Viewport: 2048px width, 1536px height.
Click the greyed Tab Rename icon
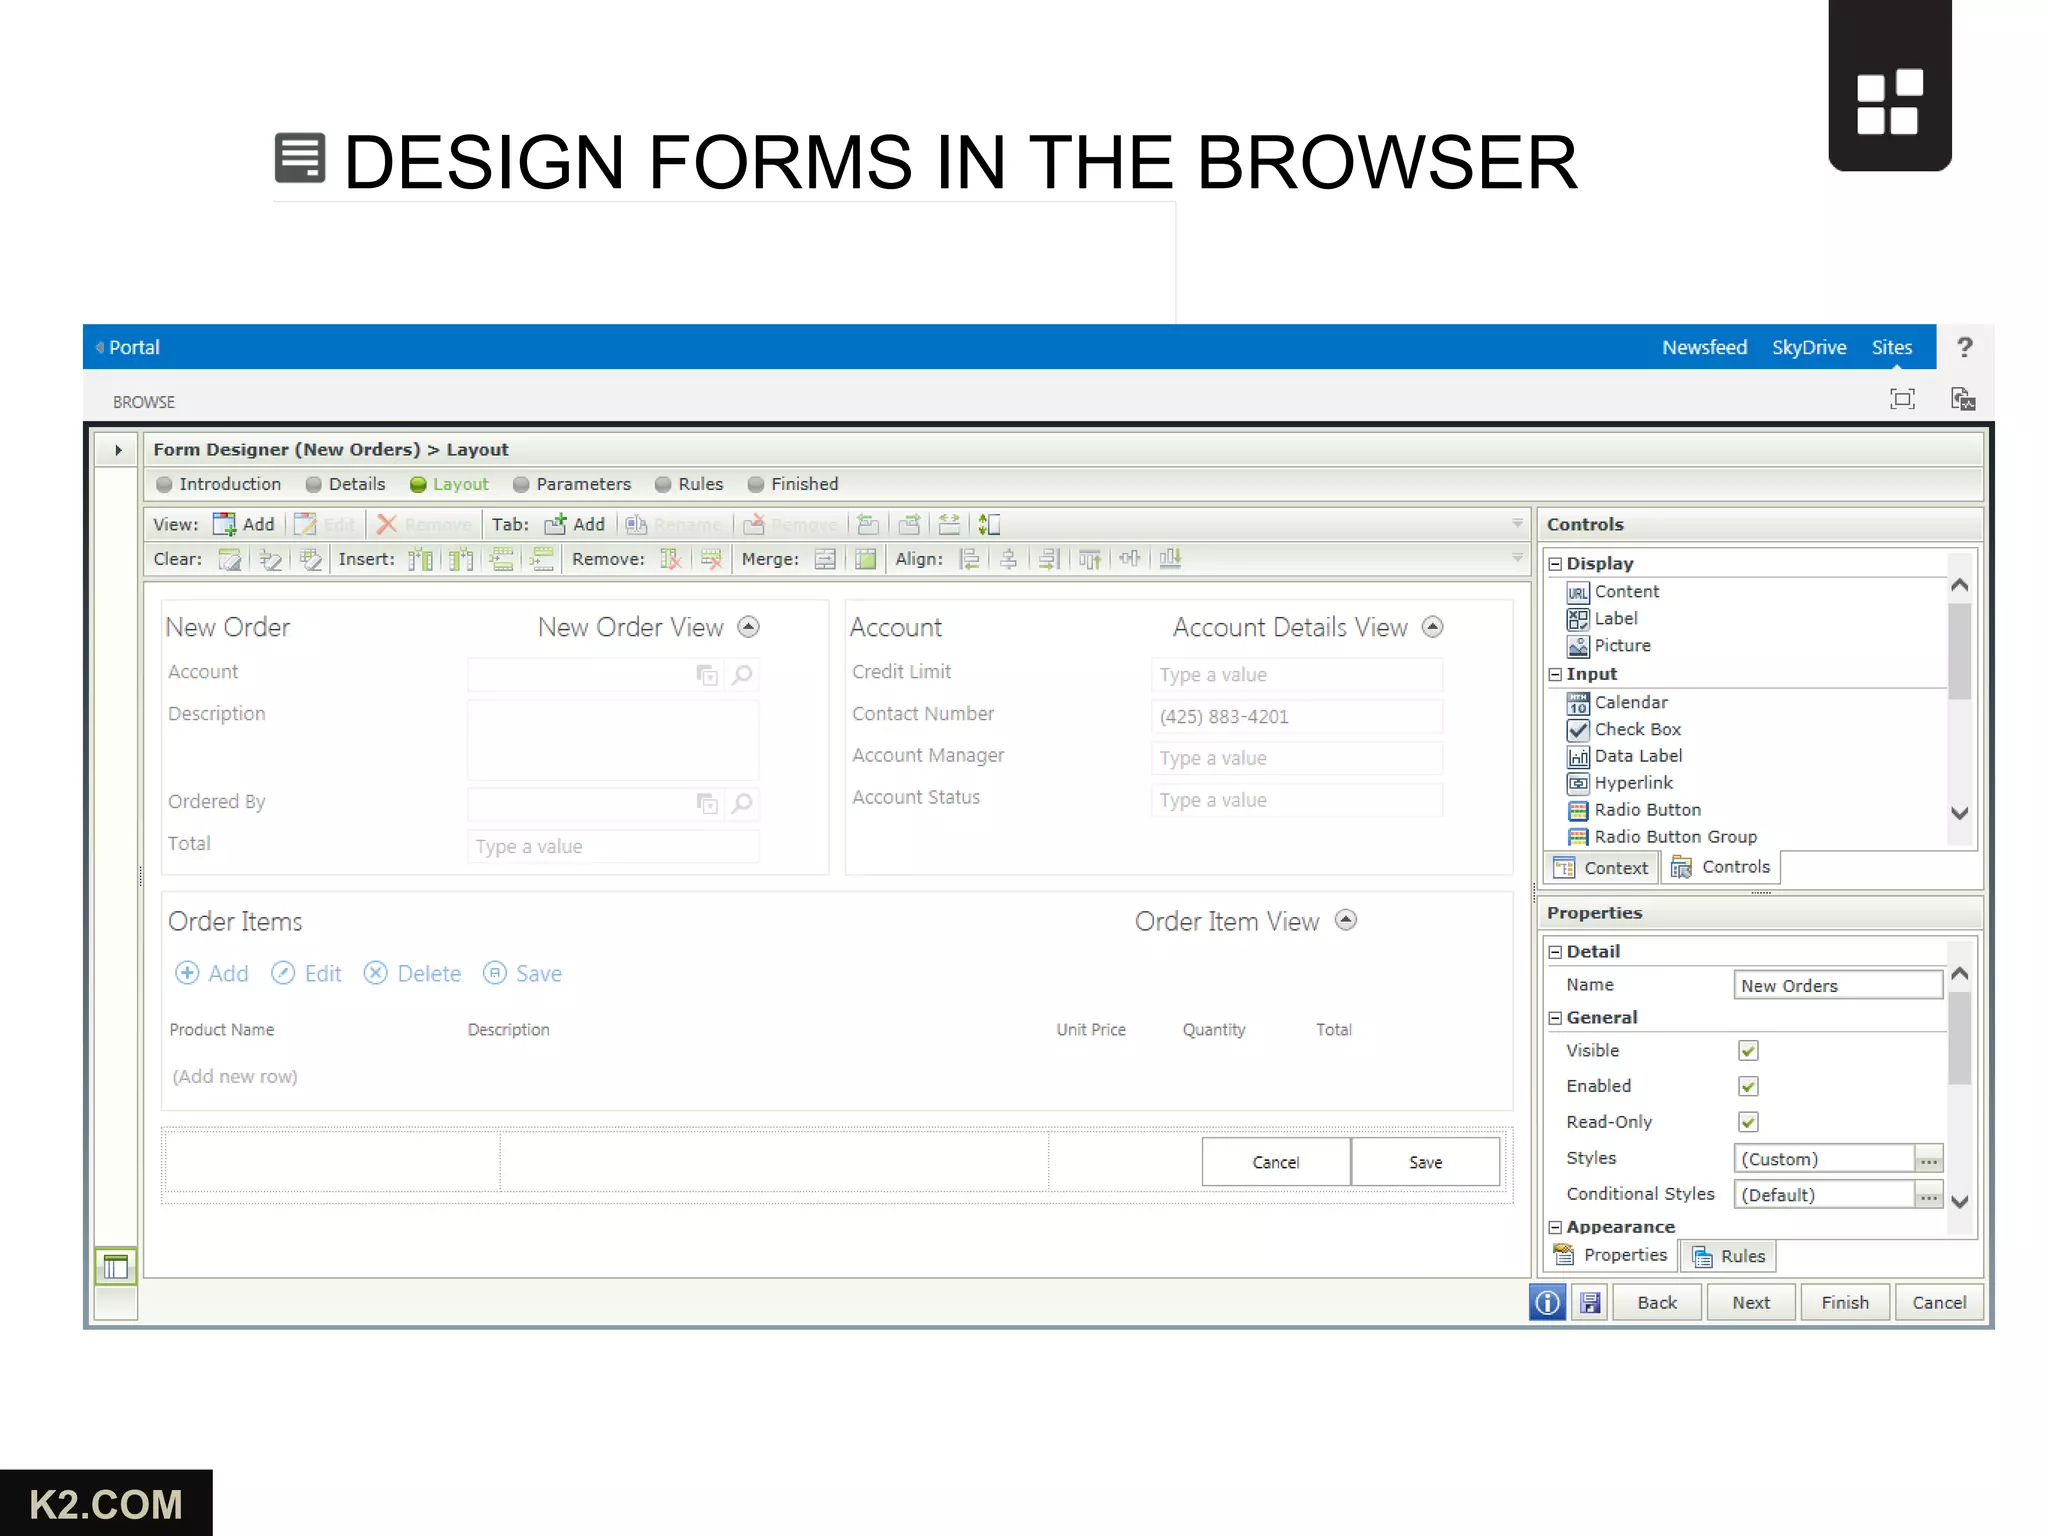pos(636,524)
